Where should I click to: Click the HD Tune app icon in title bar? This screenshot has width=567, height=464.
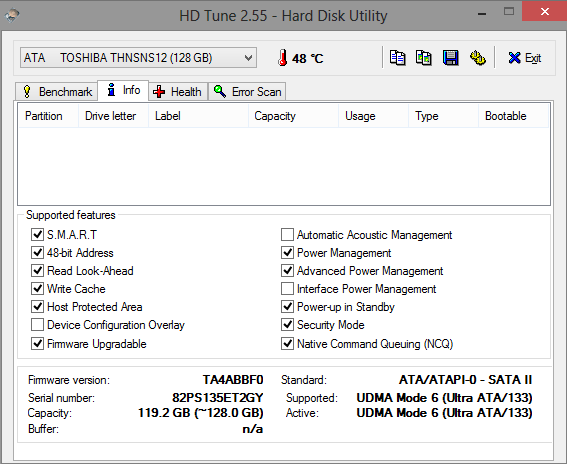(x=12, y=15)
